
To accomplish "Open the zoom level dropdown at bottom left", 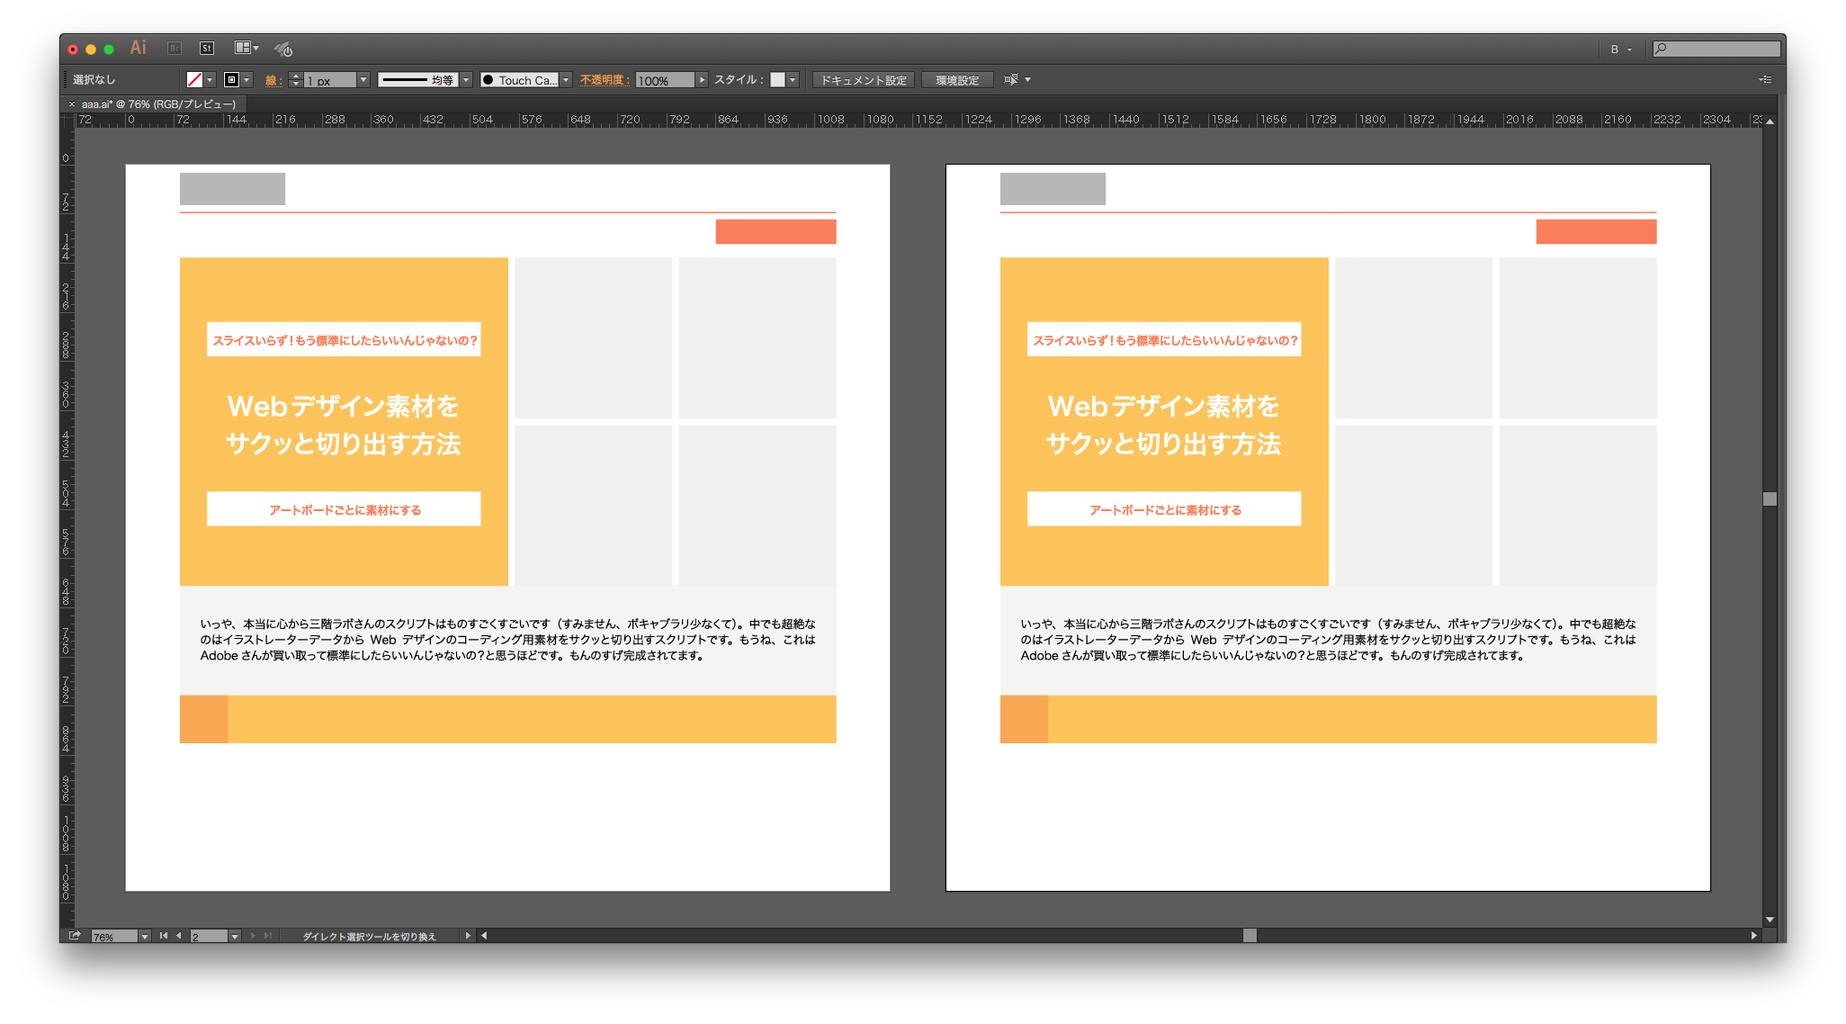I will [x=145, y=936].
